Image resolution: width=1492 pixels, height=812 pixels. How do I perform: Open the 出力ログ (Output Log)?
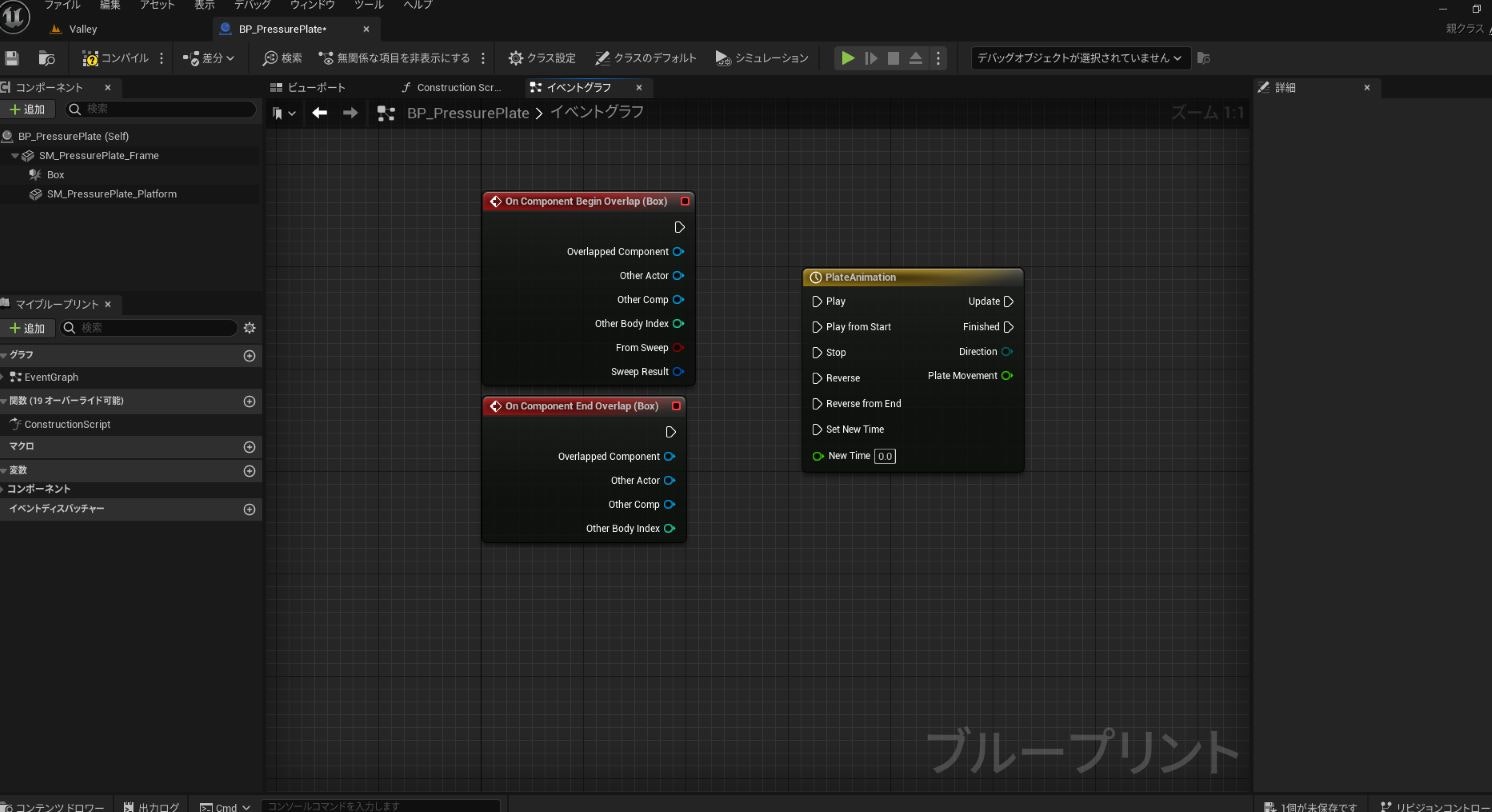pyautogui.click(x=151, y=806)
